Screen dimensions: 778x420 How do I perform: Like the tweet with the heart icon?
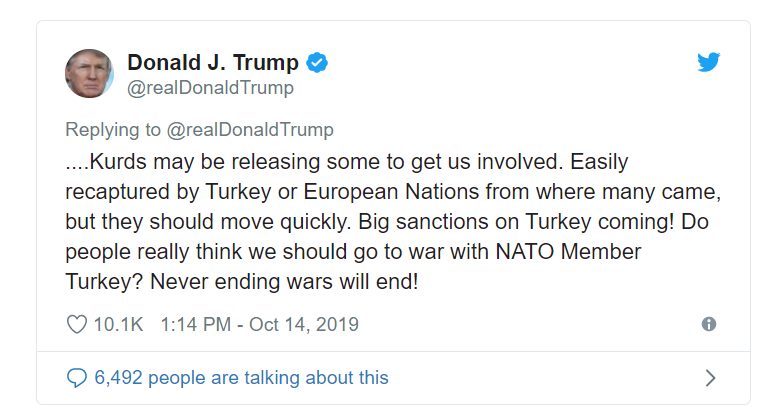76,324
